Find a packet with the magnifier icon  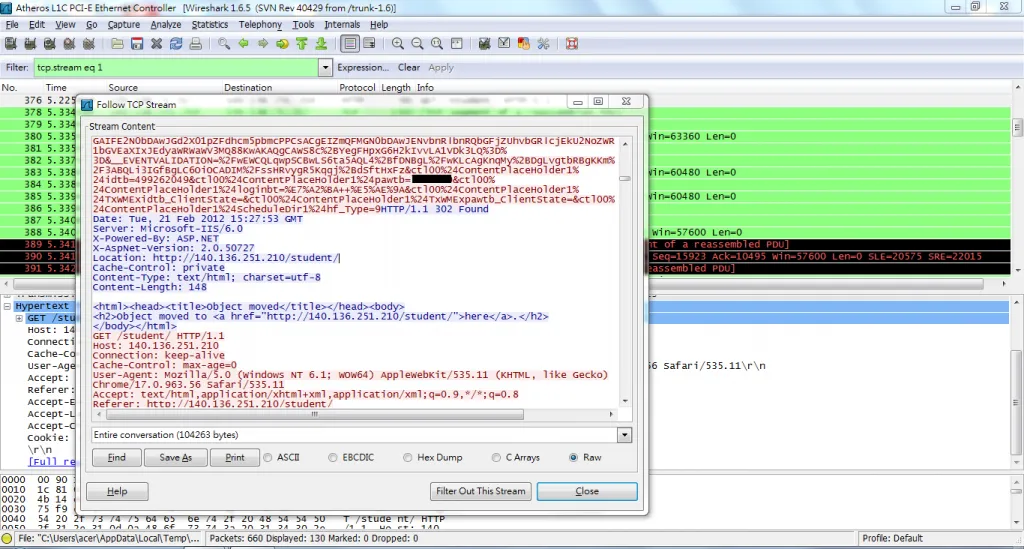click(x=224, y=44)
